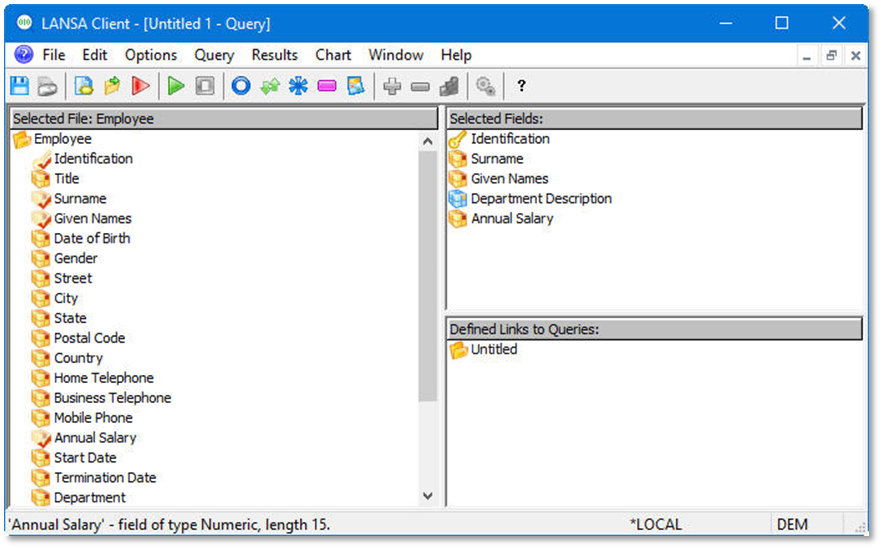Select the Country field

tap(78, 358)
